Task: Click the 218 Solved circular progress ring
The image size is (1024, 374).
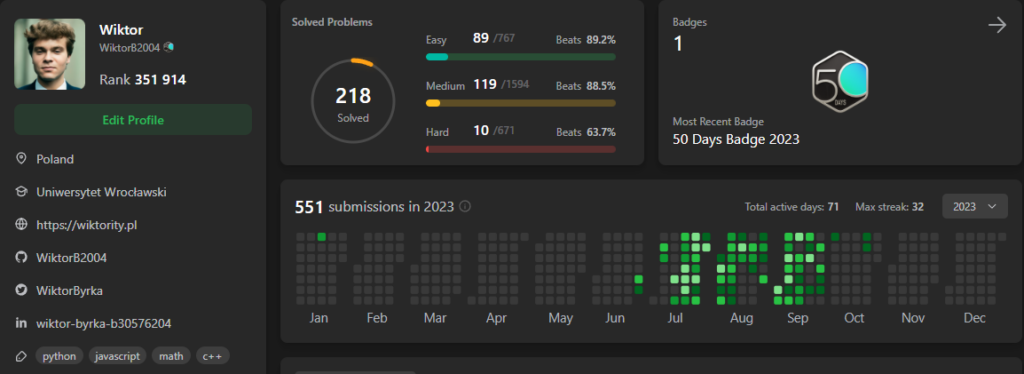Action: pos(353,101)
